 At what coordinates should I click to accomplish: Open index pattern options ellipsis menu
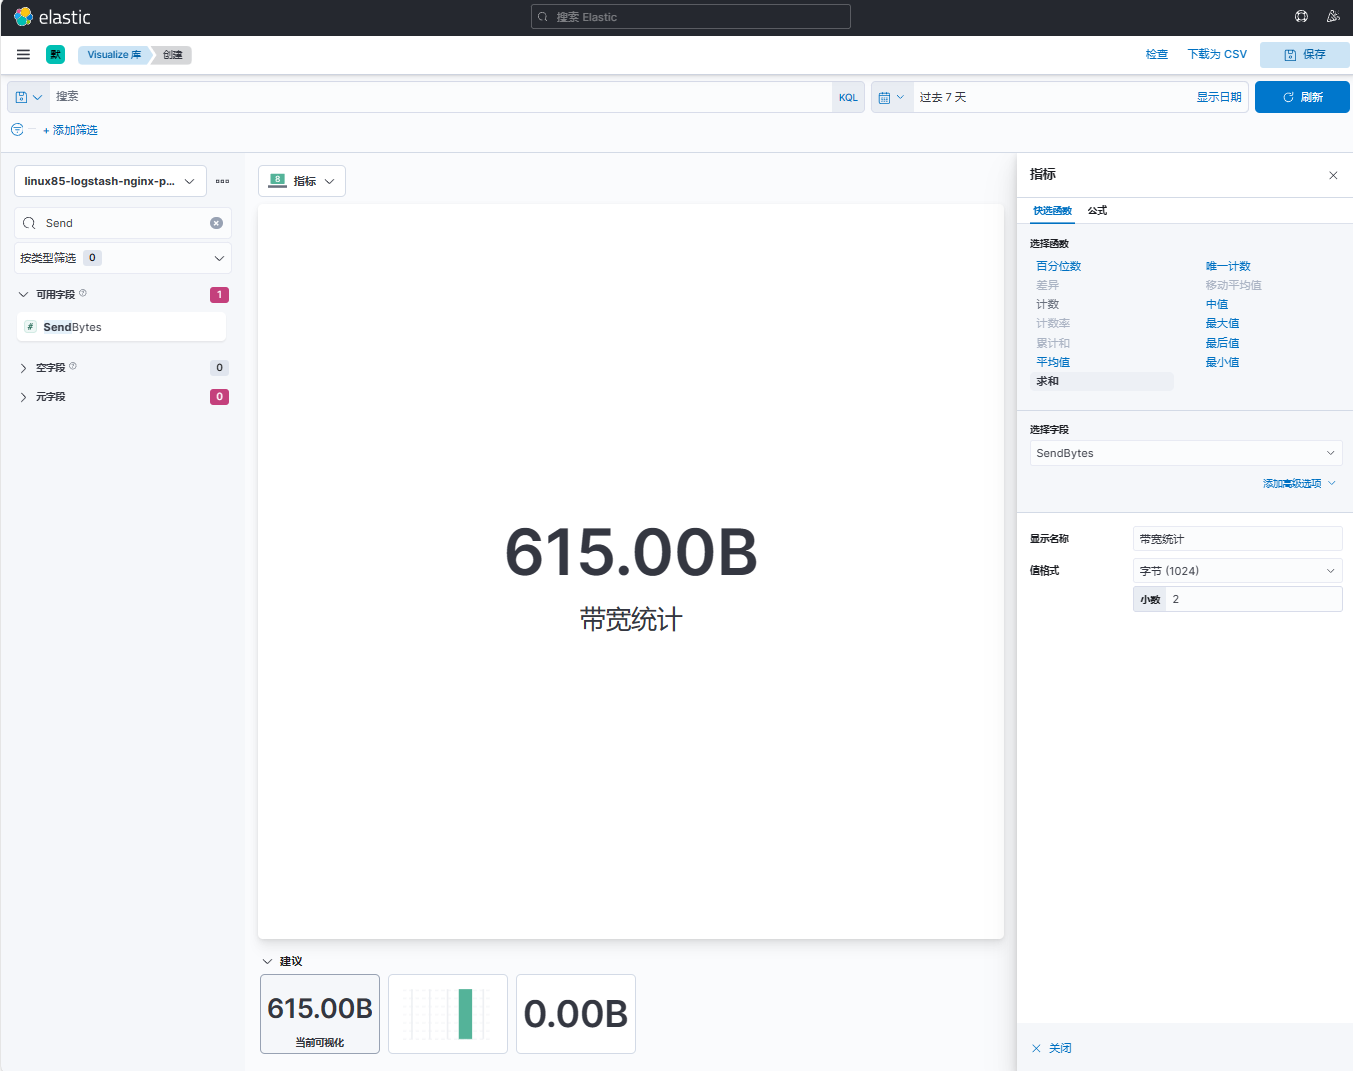[222, 181]
